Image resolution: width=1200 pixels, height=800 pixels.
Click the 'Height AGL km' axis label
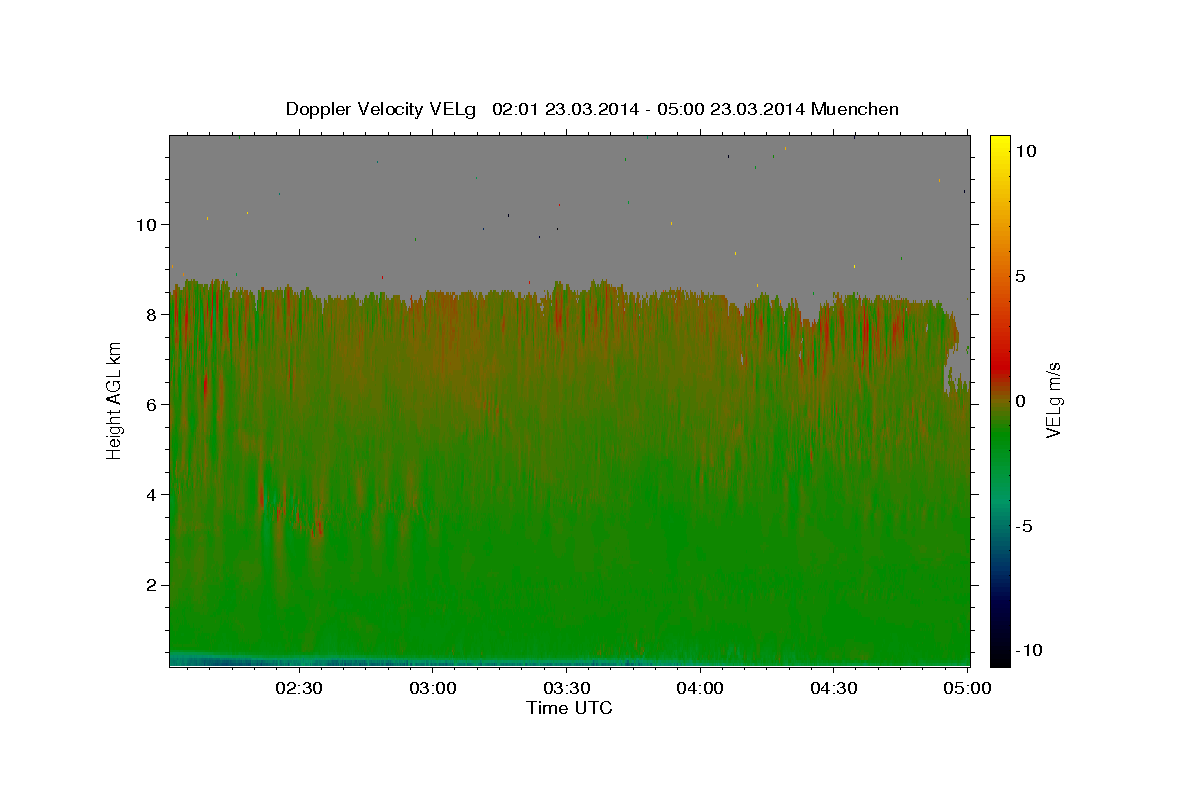coord(114,400)
